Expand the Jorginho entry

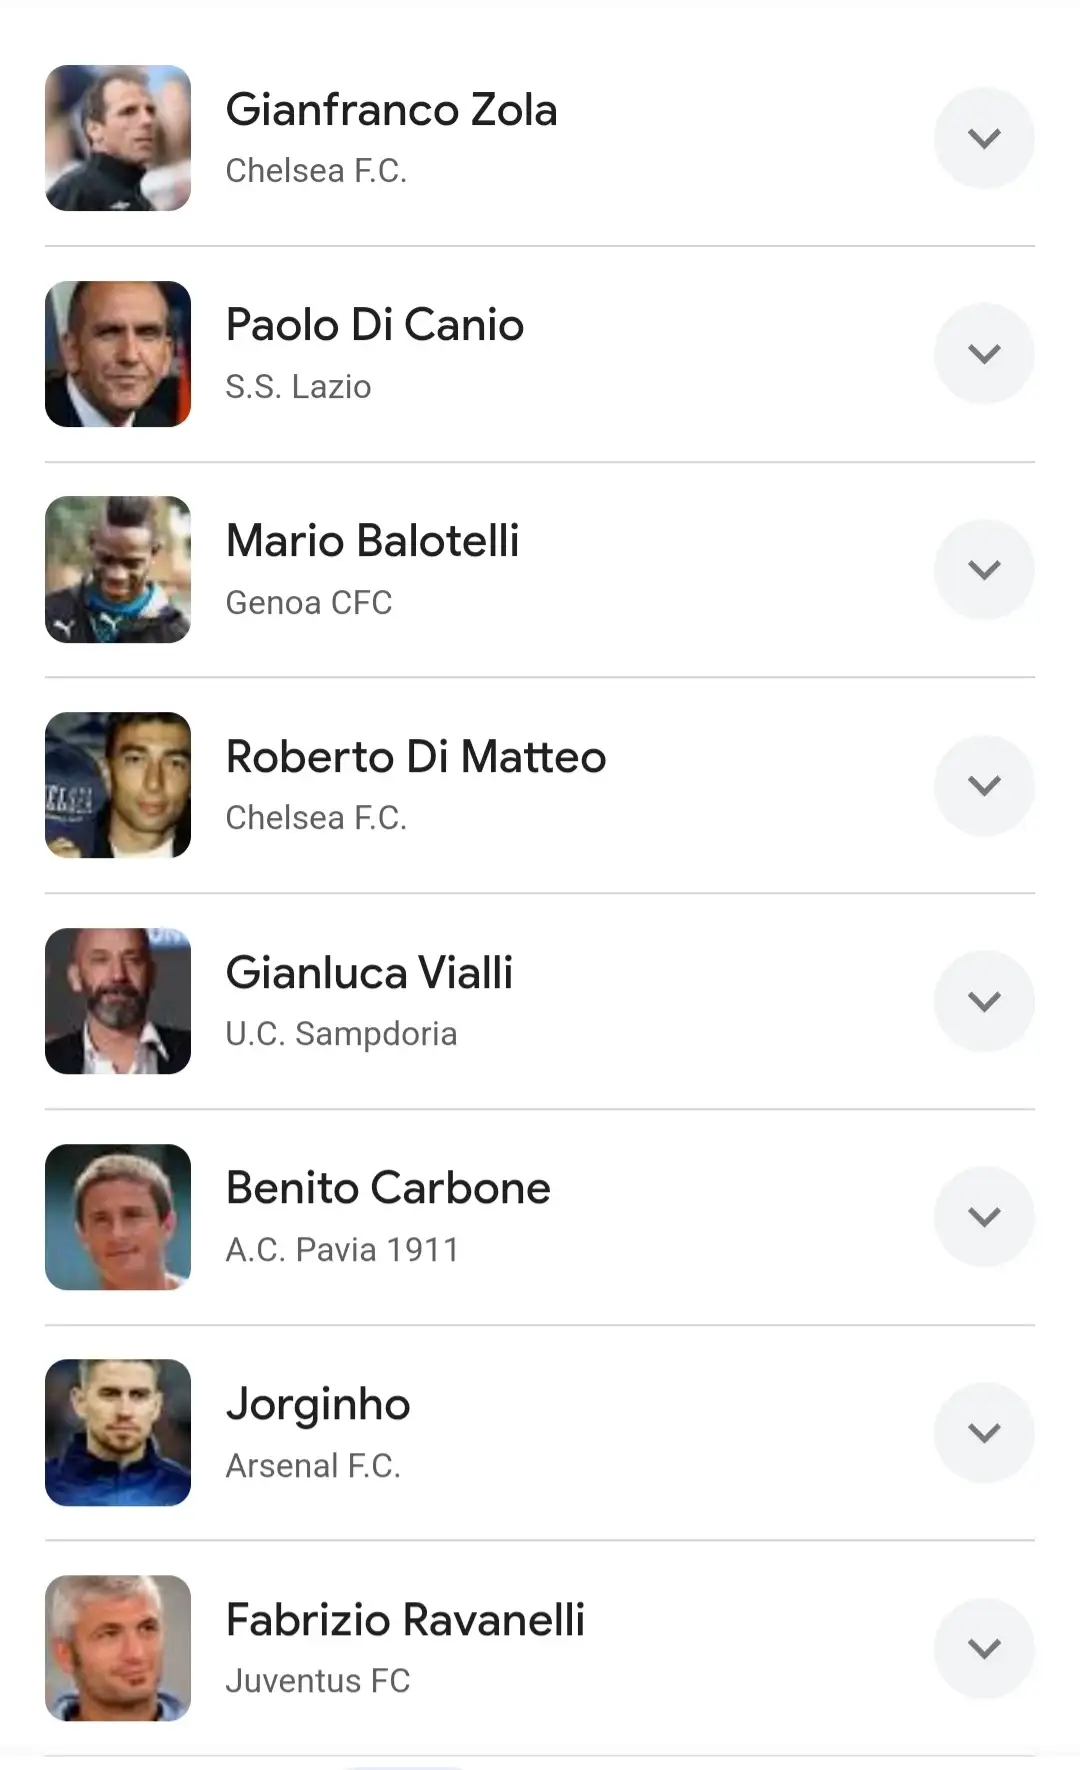[x=984, y=1432]
